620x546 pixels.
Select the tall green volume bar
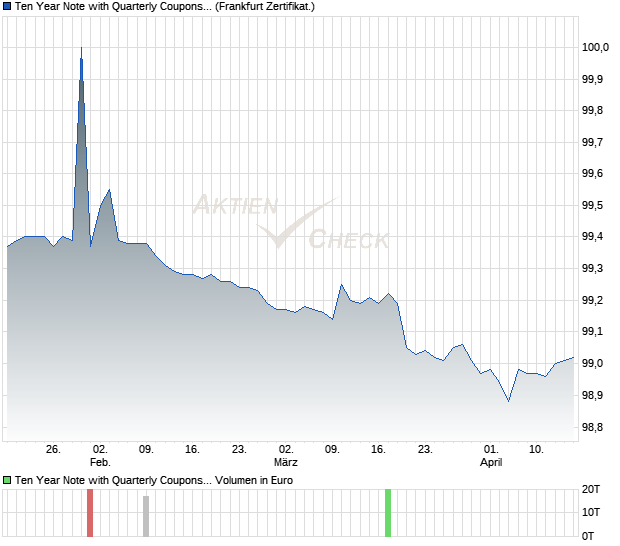(388, 514)
